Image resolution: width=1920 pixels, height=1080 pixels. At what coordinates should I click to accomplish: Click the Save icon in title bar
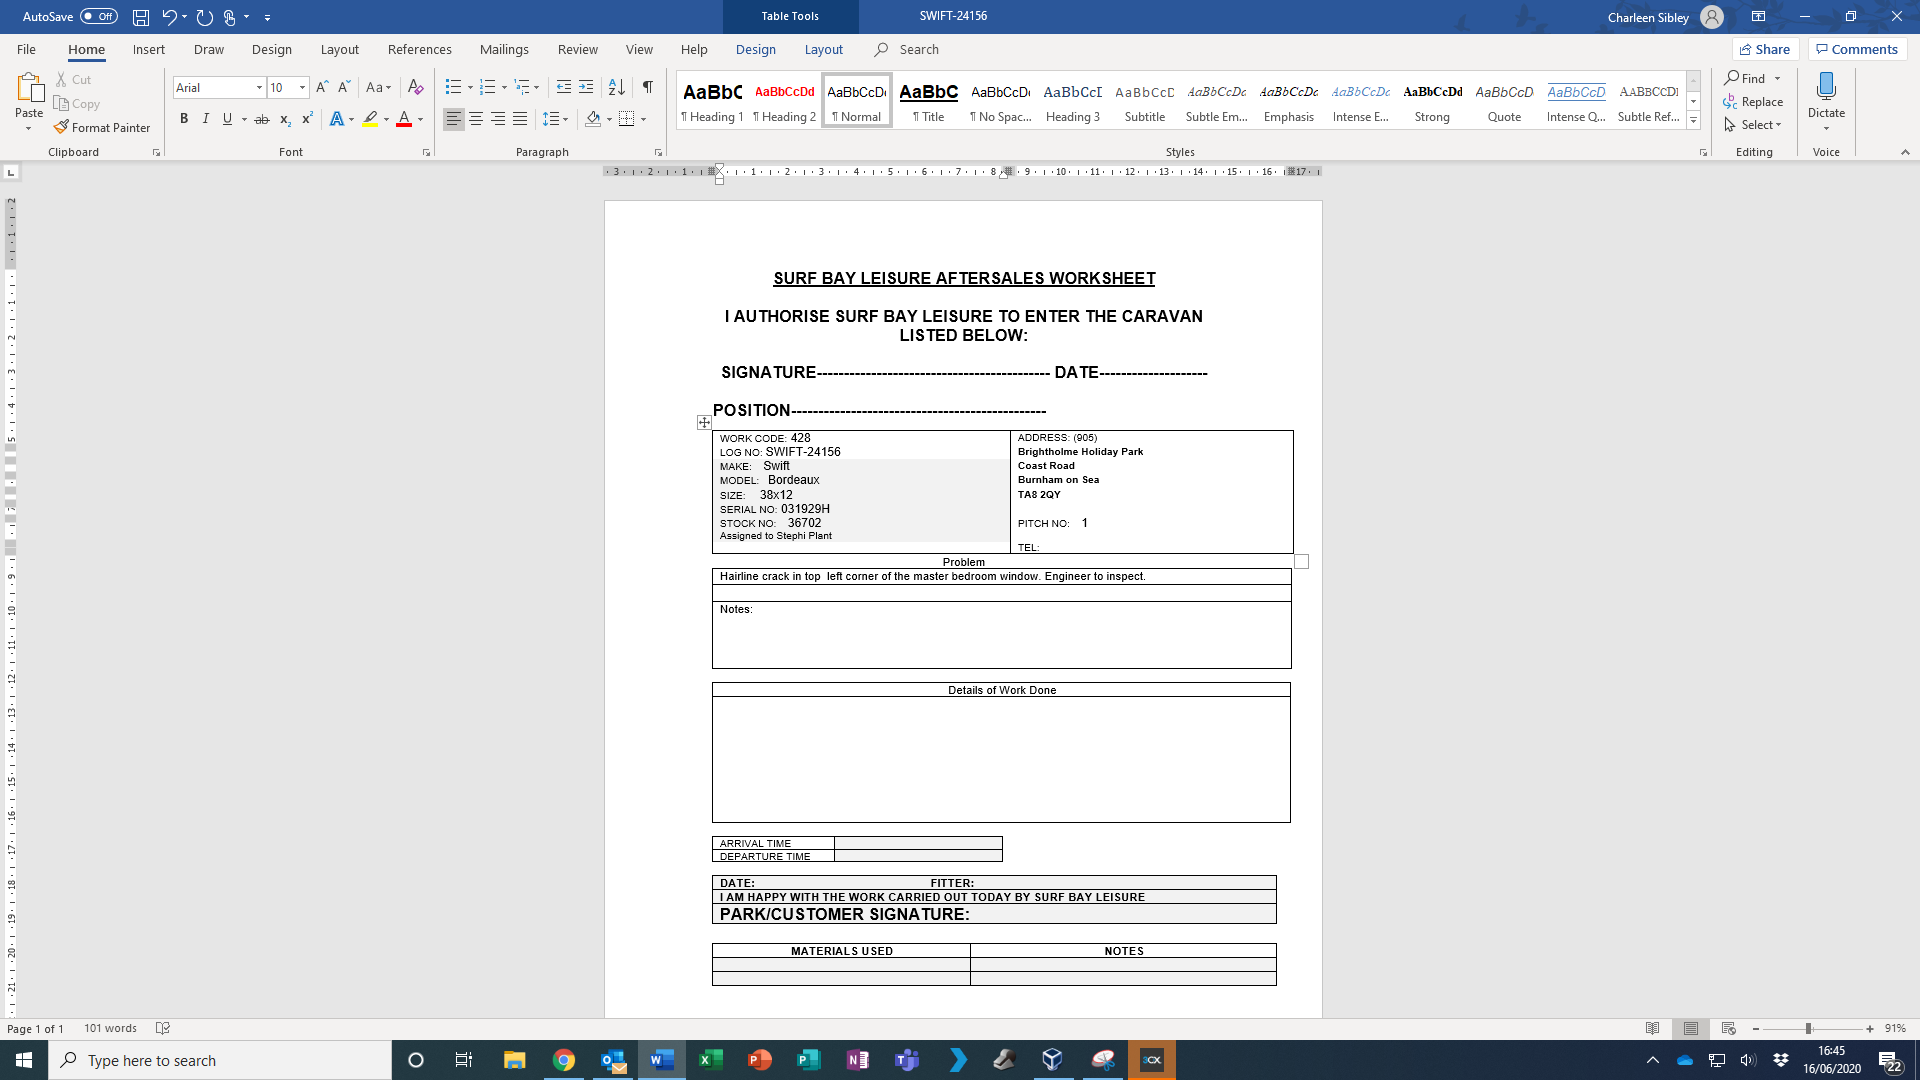[x=141, y=17]
